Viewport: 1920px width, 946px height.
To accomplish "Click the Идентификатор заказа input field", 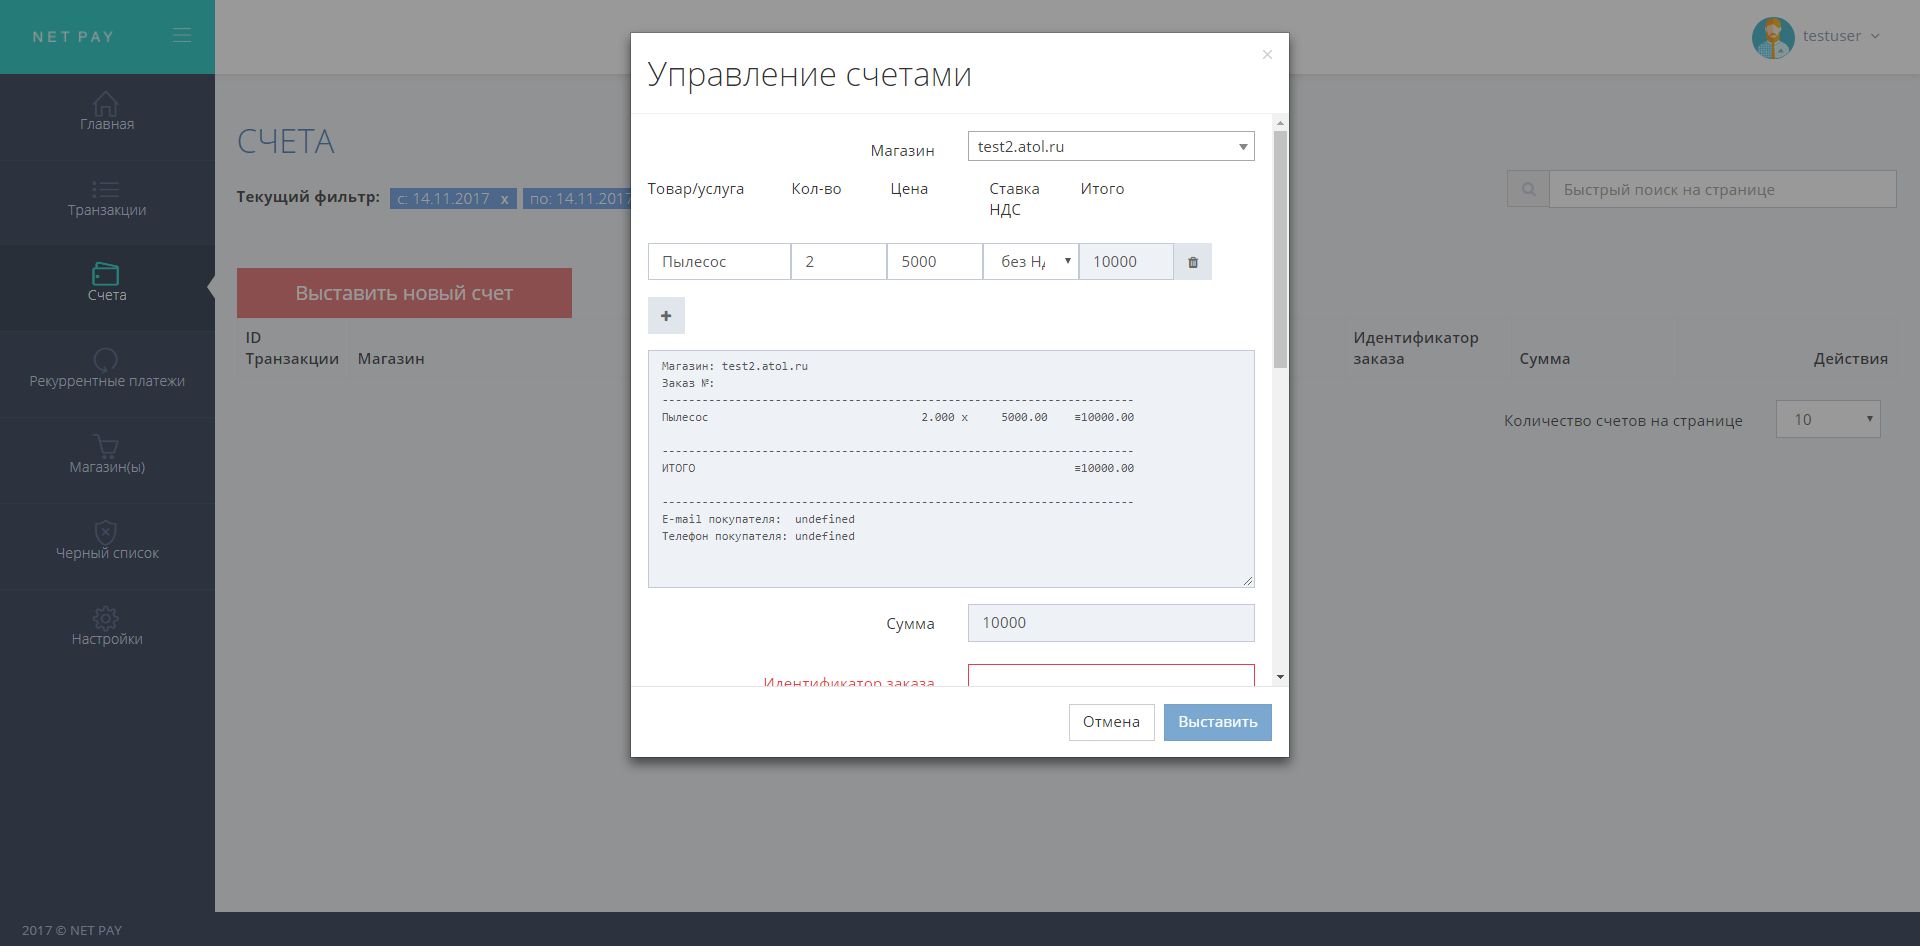I will tap(1111, 675).
